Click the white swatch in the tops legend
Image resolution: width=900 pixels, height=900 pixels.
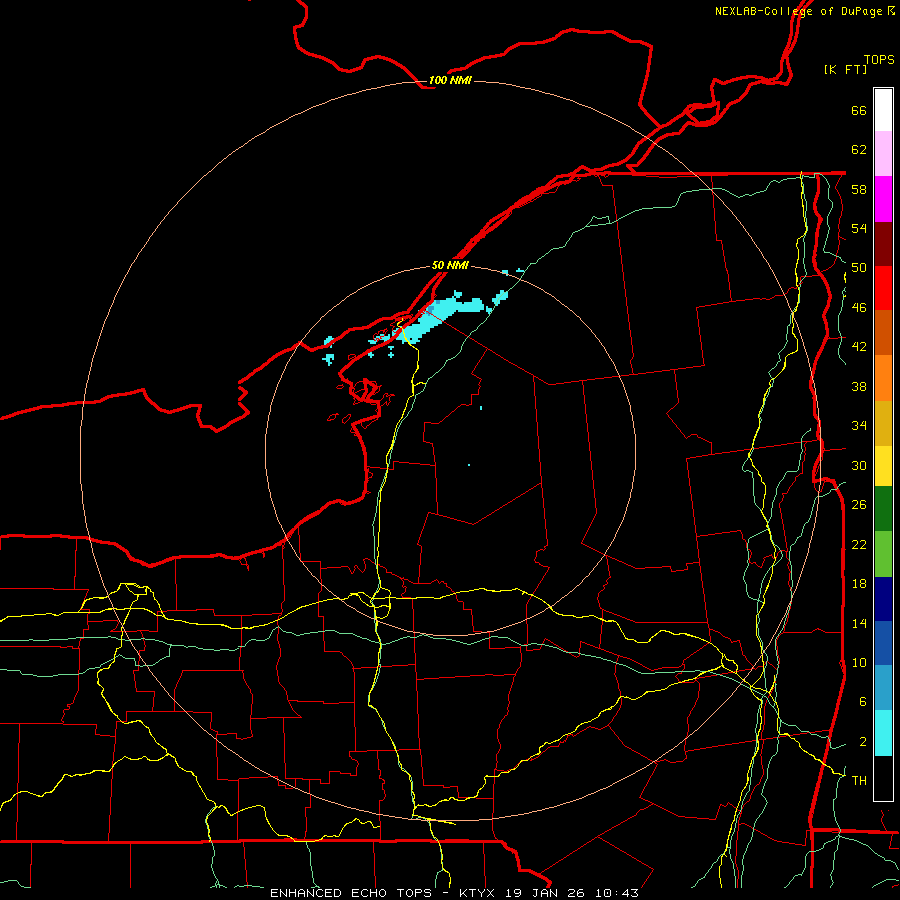click(883, 110)
